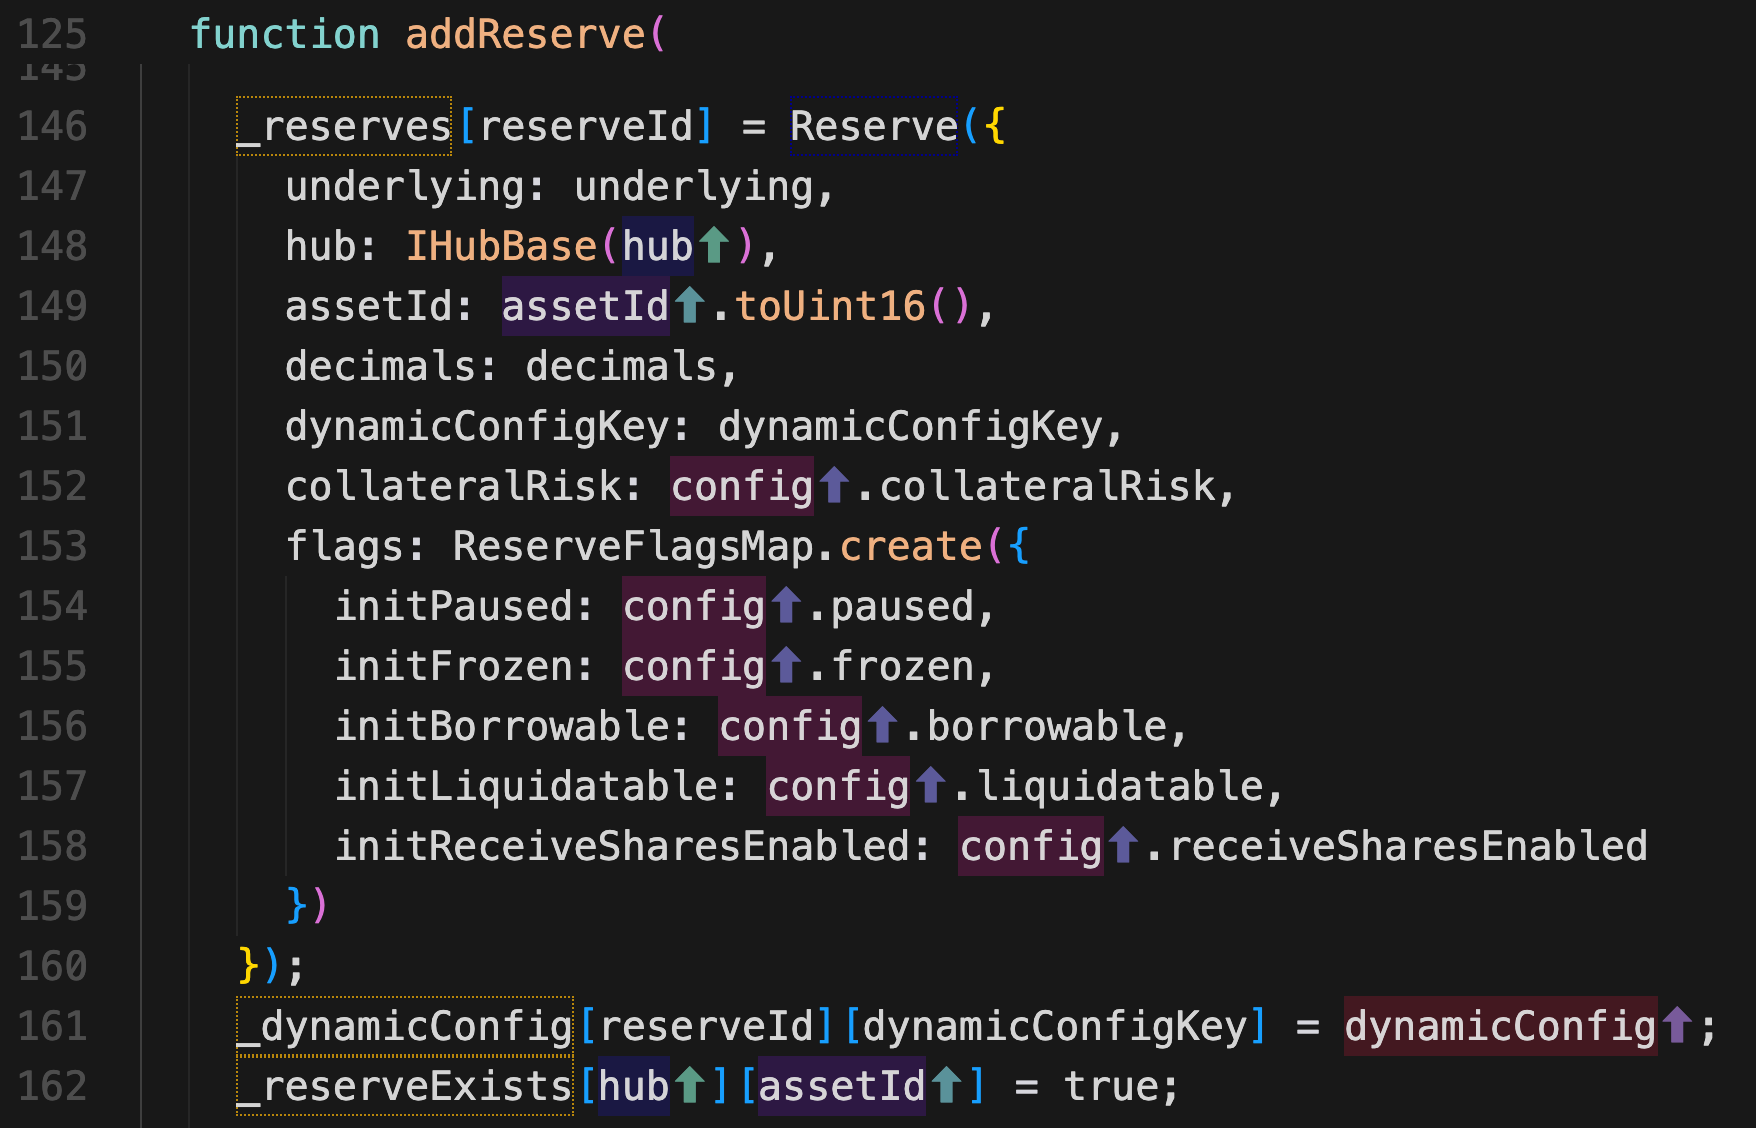Click line number 125 in sticky header

pos(52,34)
